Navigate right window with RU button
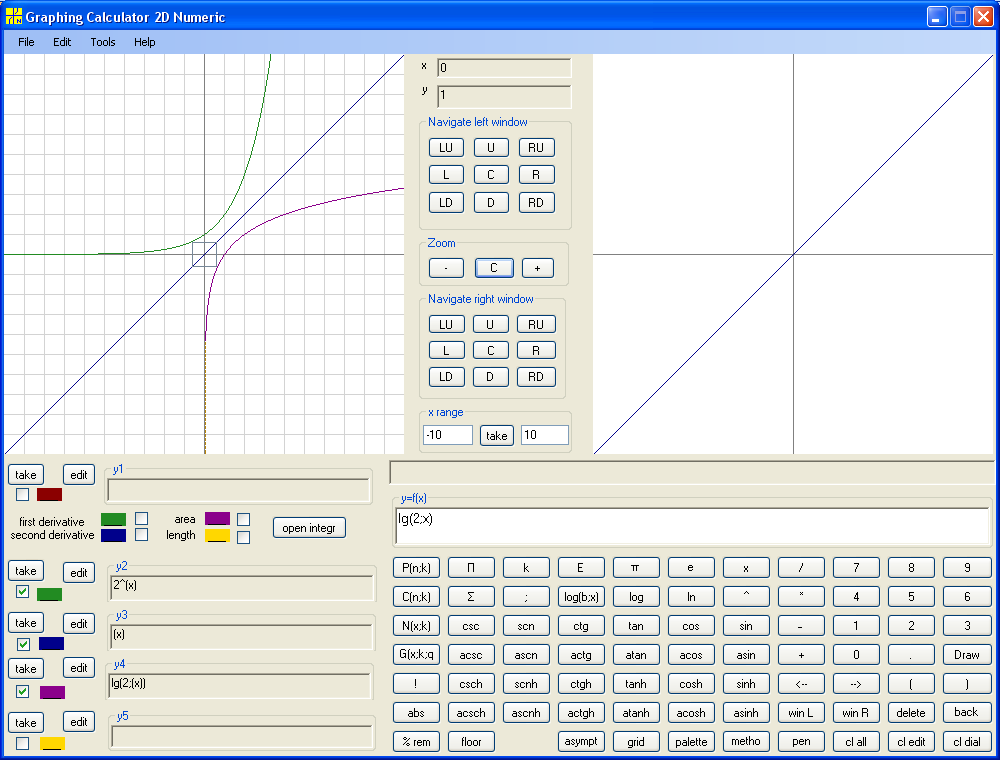This screenshot has height=760, width=1000. (x=536, y=325)
